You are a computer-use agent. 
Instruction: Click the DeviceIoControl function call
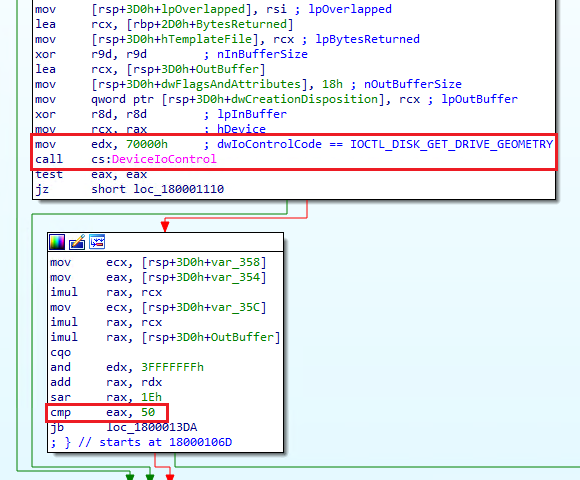(x=164, y=159)
